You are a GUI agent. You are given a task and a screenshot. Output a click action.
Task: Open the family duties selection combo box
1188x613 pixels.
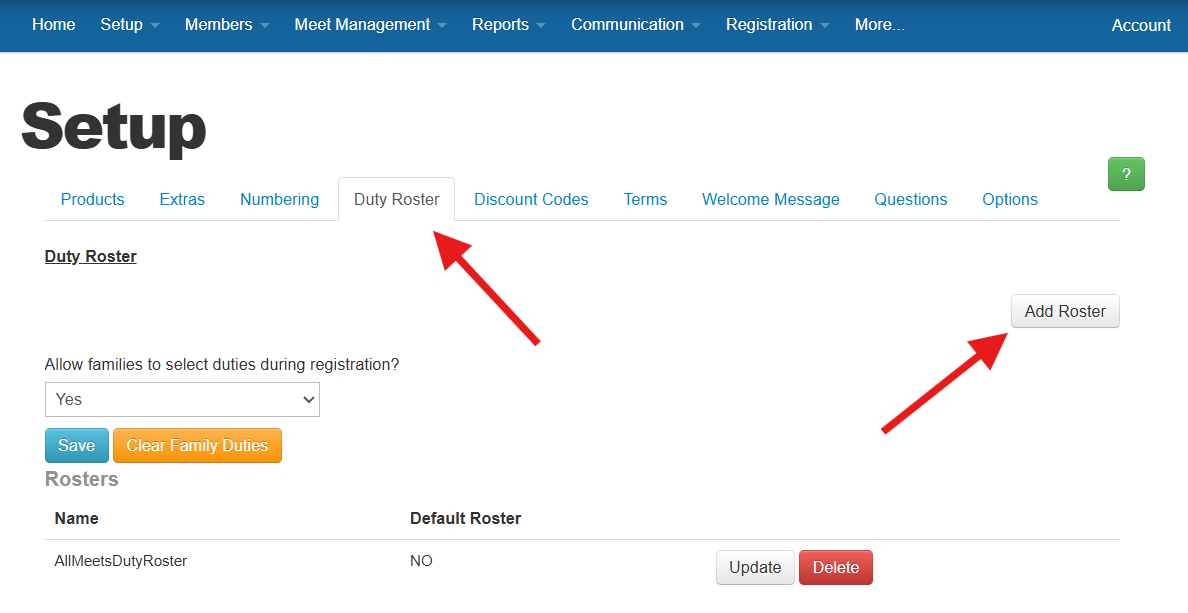tap(182, 399)
